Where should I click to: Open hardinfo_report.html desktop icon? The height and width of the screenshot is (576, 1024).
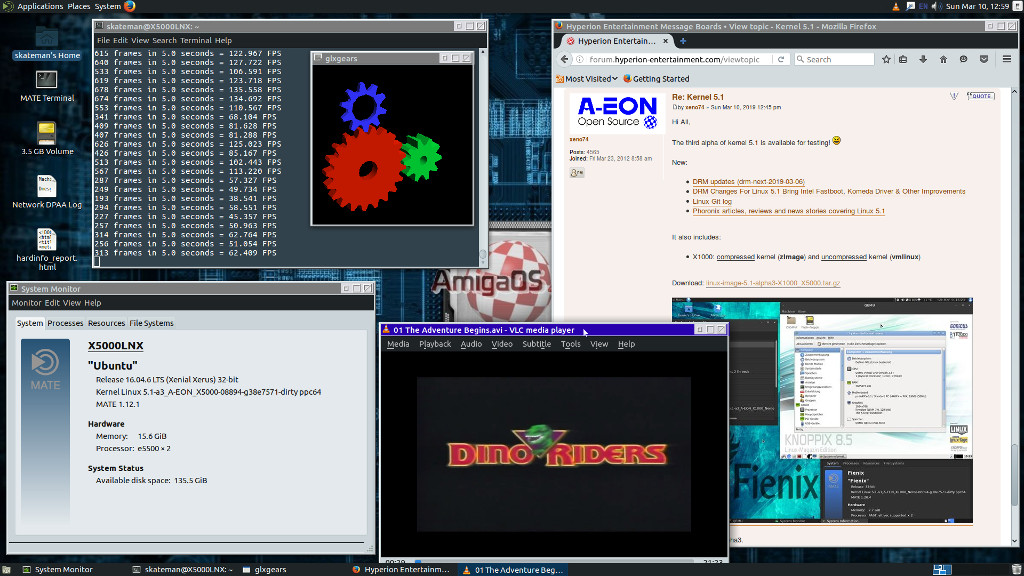[46, 249]
